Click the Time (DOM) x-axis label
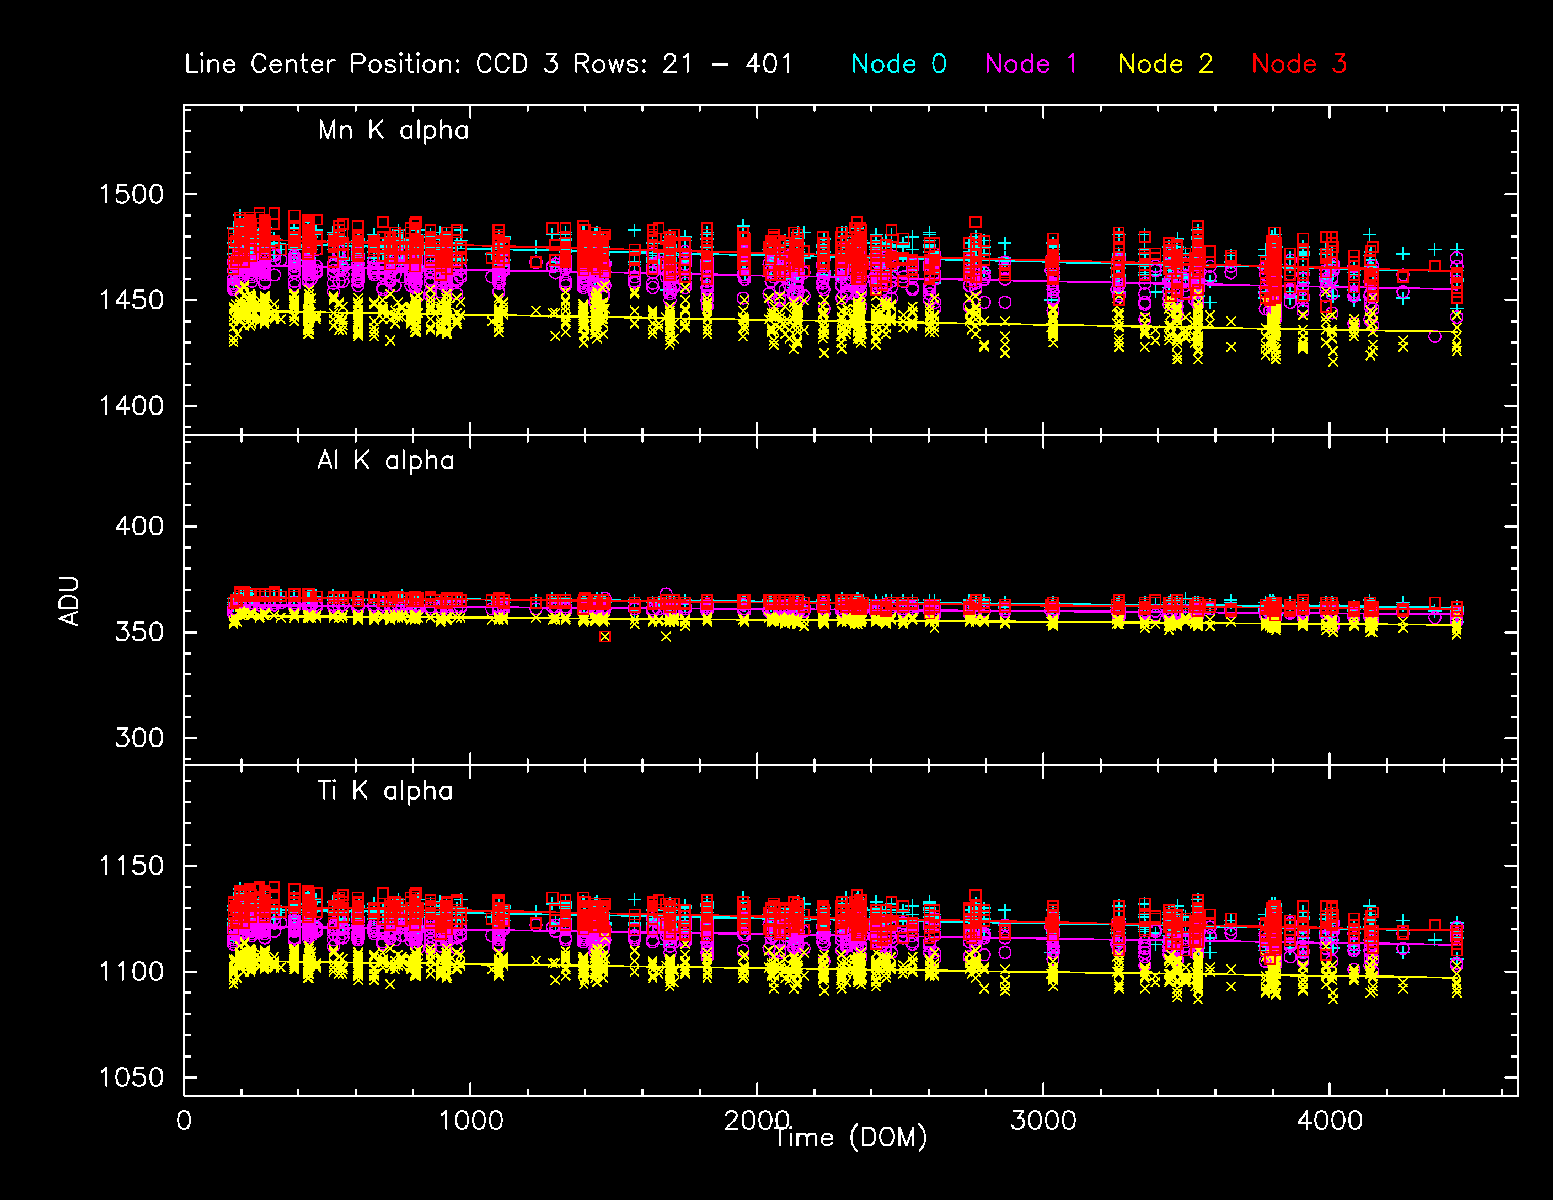The image size is (1553, 1200). pos(850,1137)
